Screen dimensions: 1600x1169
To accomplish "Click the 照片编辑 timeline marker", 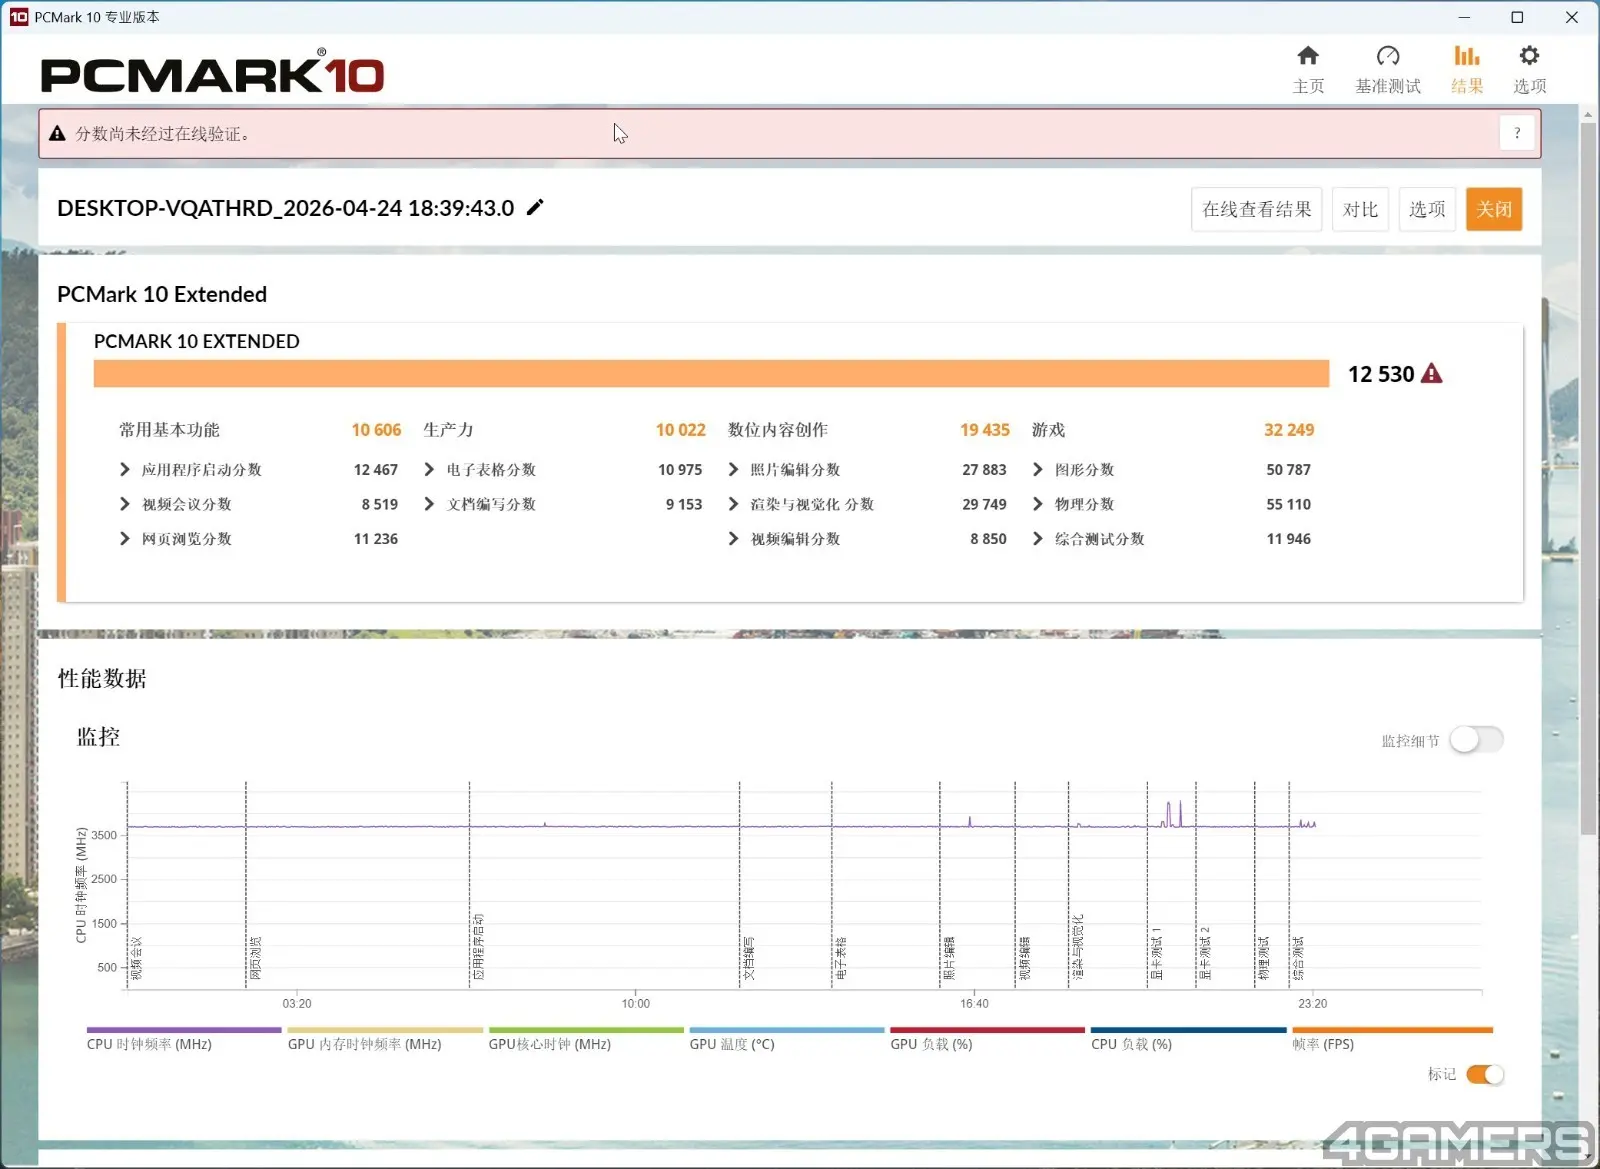I will 949,958.
